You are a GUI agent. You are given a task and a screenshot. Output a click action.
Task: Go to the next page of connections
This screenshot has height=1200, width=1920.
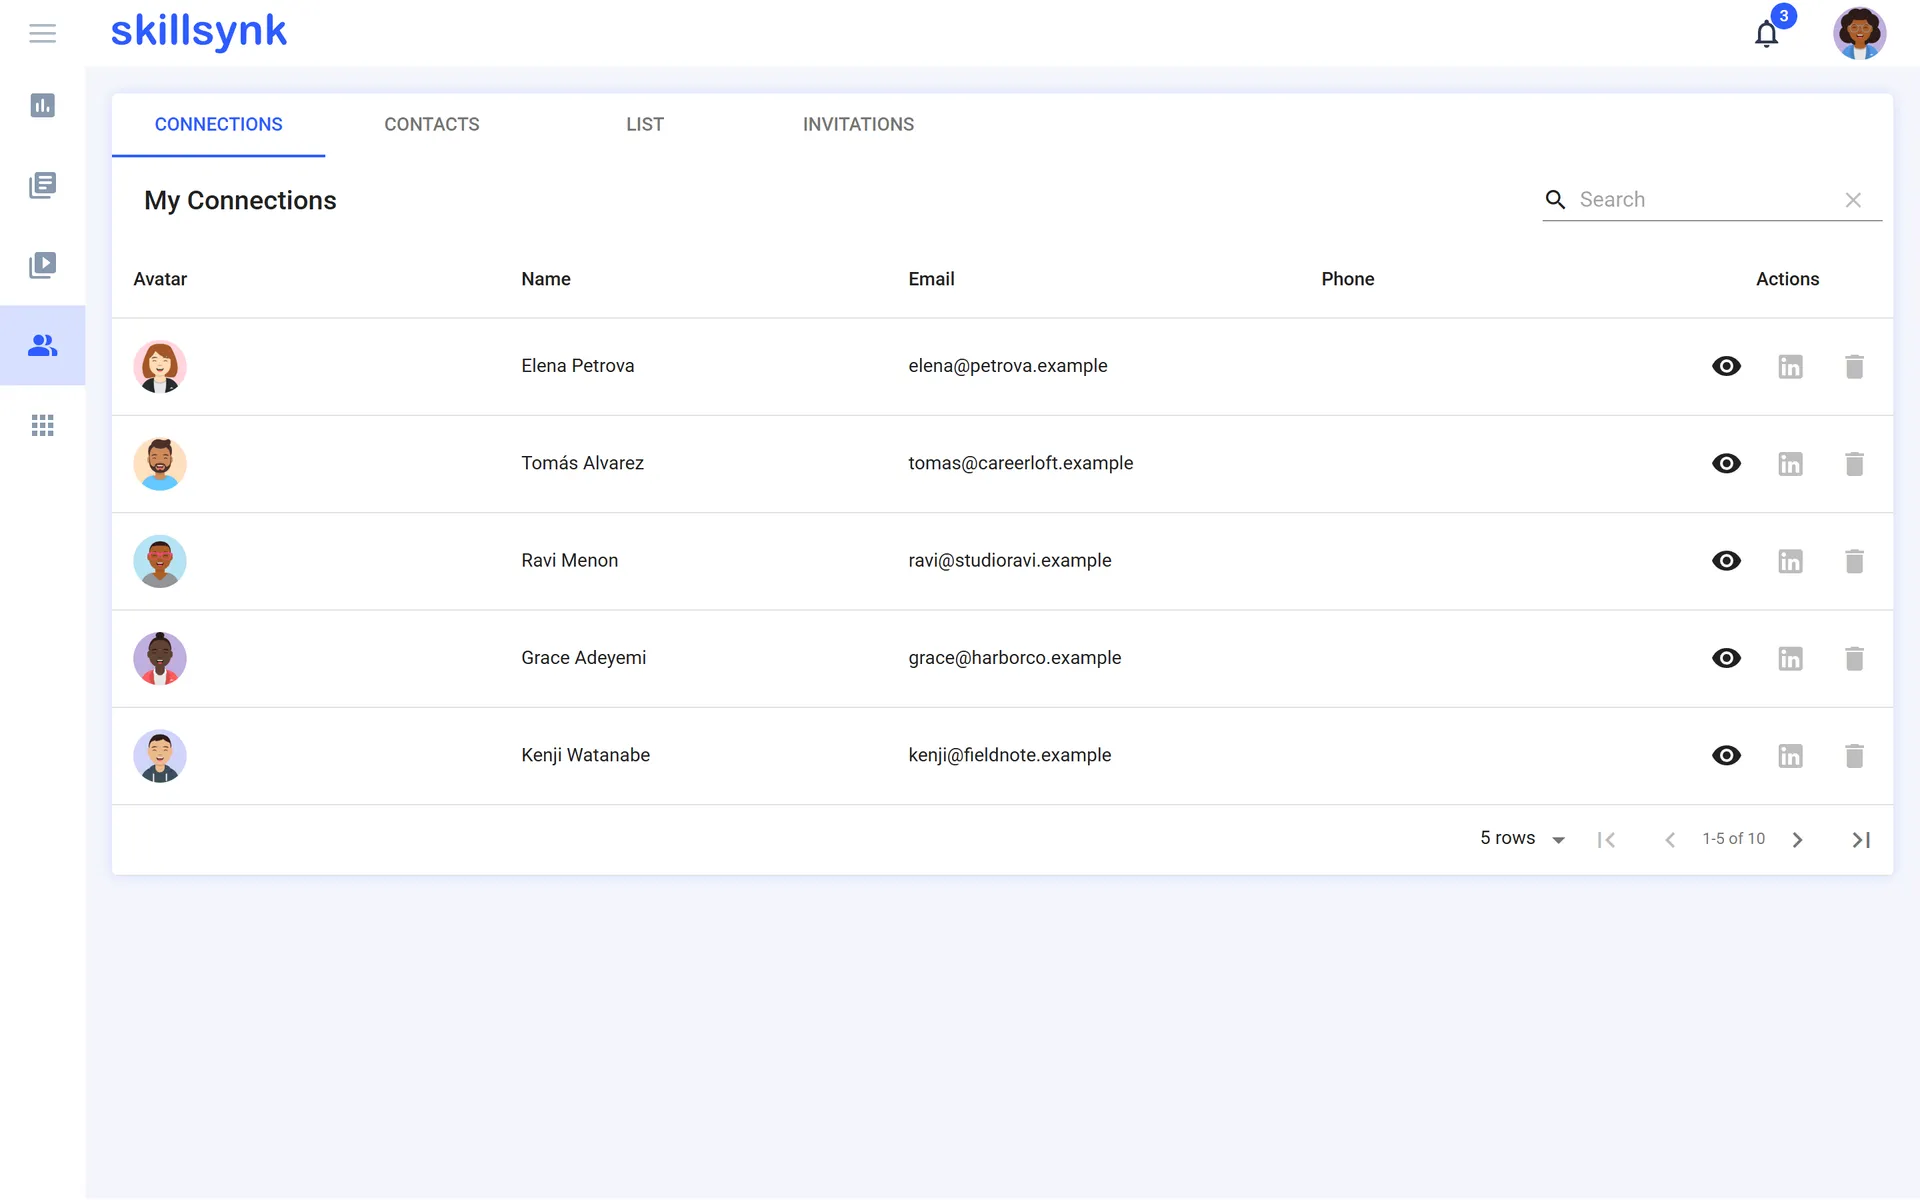(x=1797, y=840)
